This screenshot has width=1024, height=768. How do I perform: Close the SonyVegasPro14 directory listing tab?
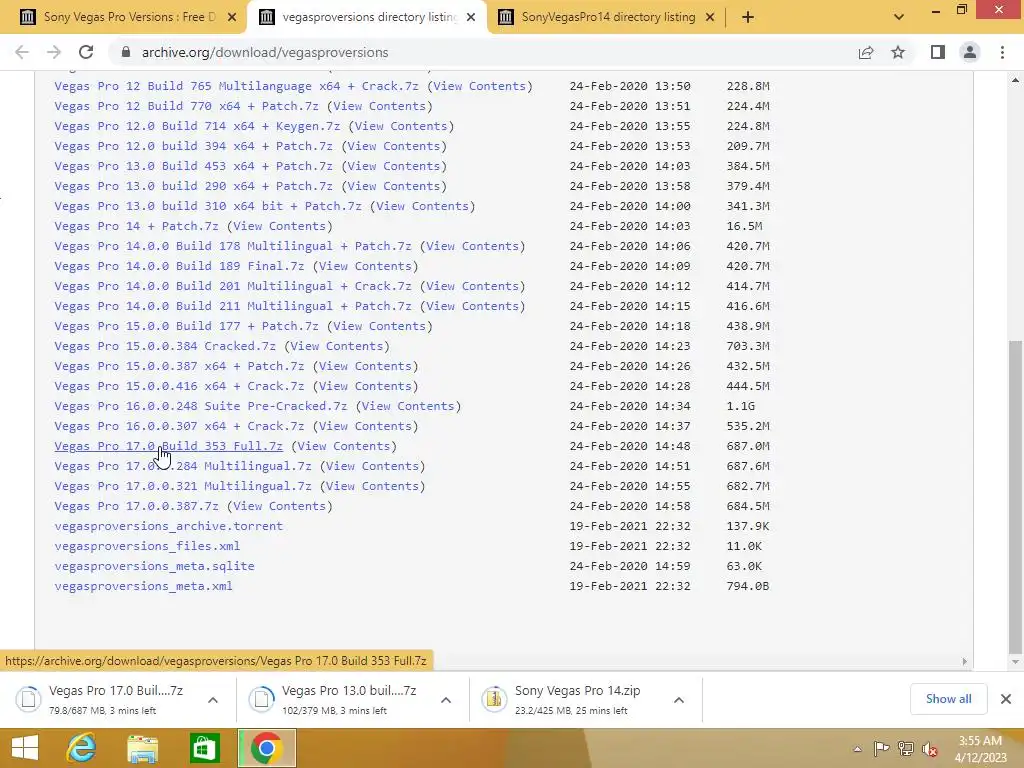click(710, 17)
